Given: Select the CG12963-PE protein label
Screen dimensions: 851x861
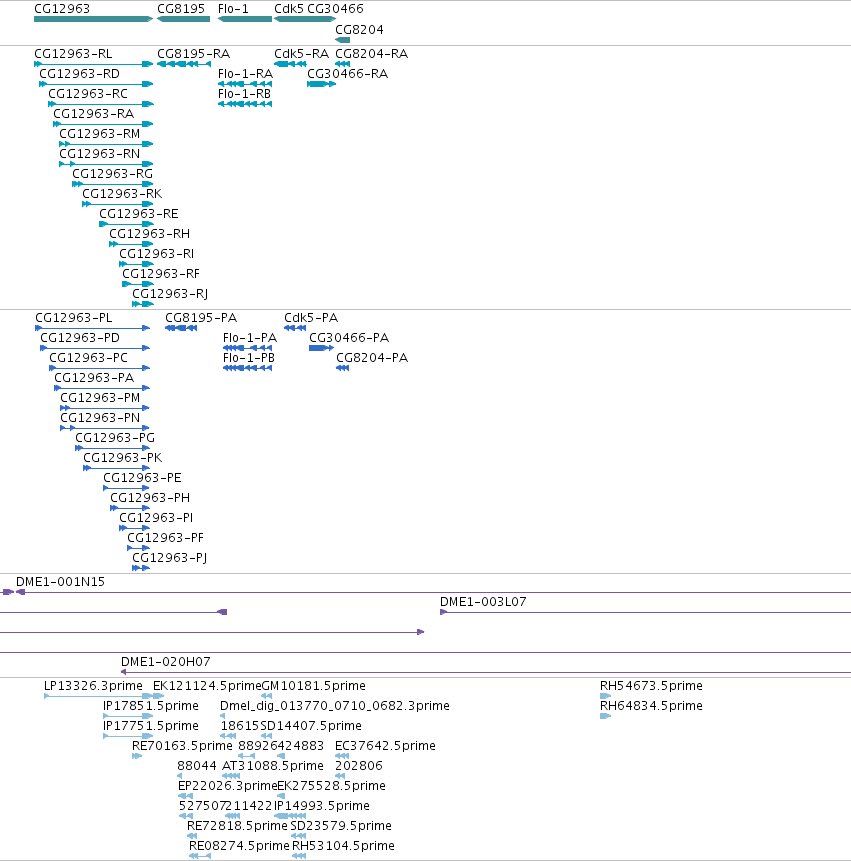Looking at the screenshot, I should coord(142,478).
